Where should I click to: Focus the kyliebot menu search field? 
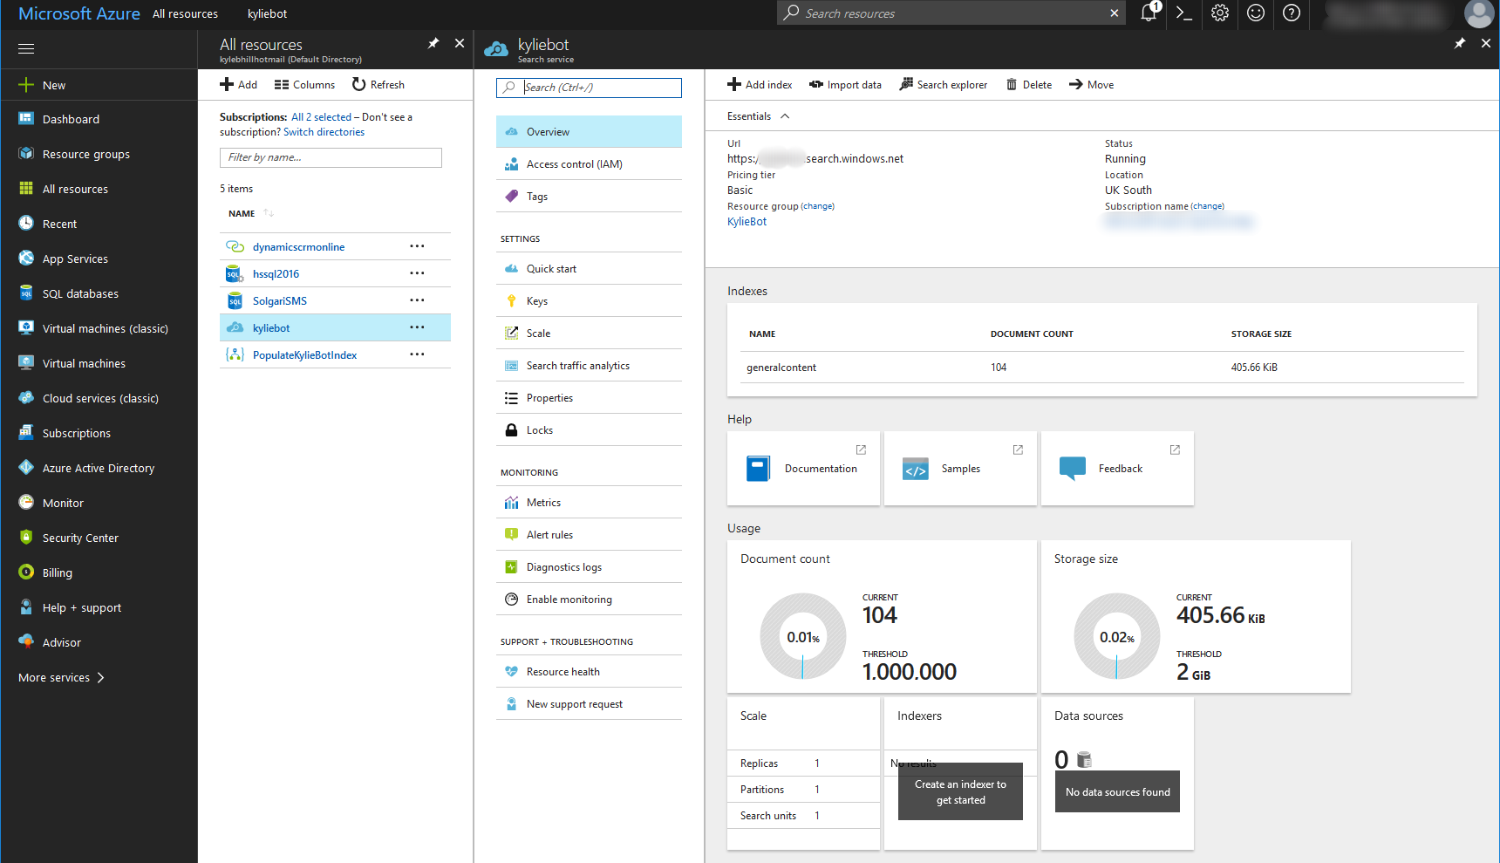click(x=589, y=87)
